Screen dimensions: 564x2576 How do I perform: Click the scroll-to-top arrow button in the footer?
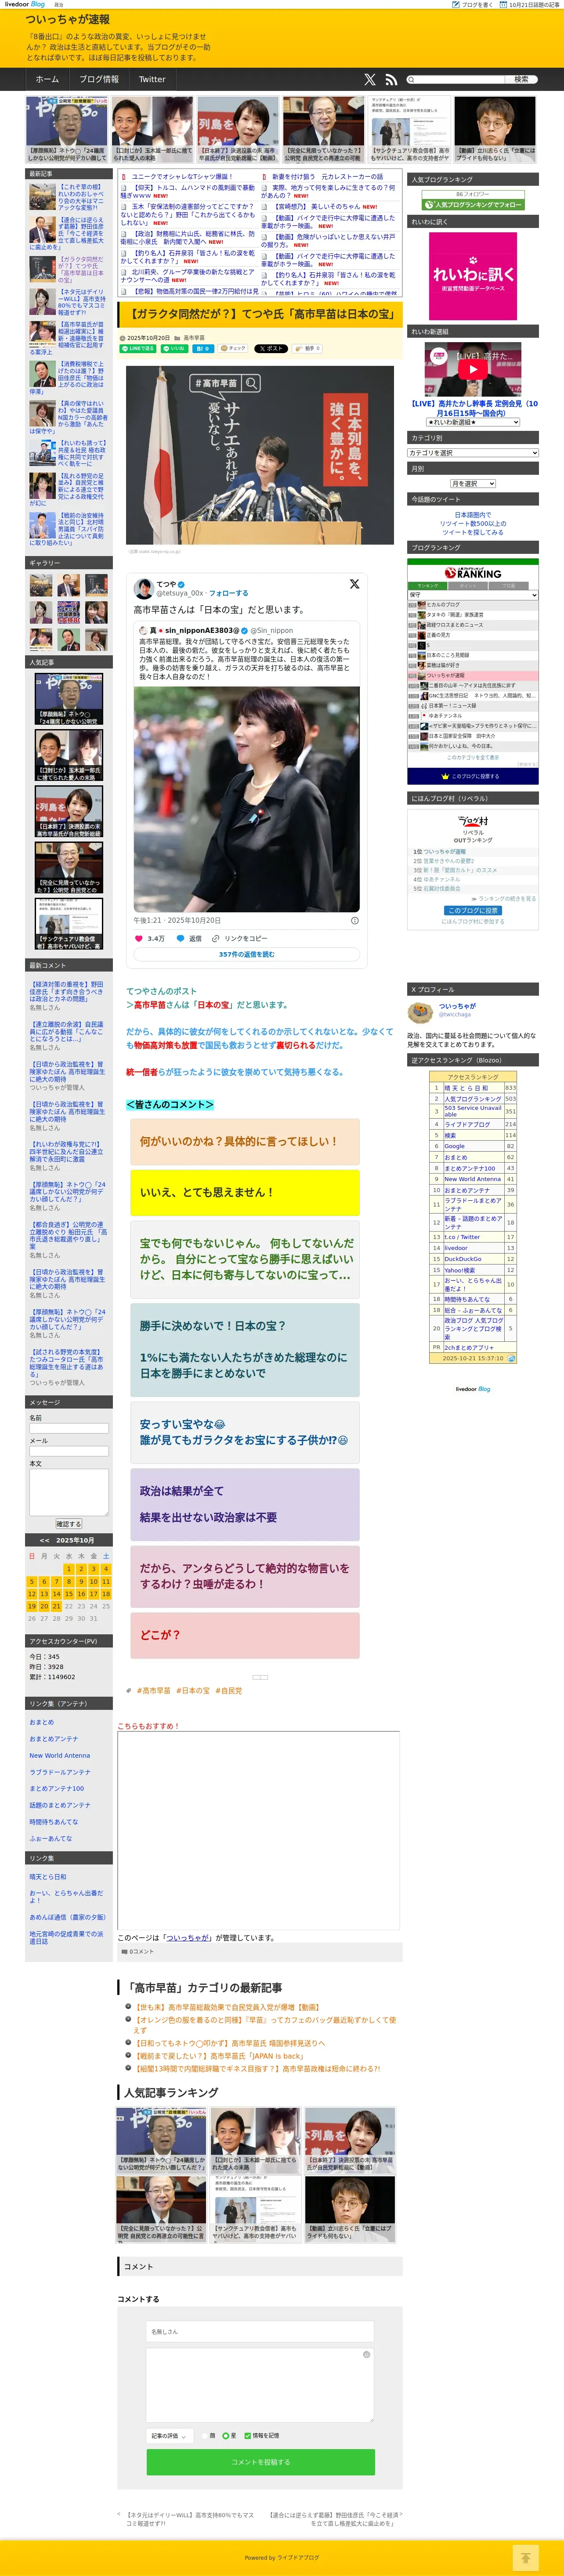(x=525, y=2557)
